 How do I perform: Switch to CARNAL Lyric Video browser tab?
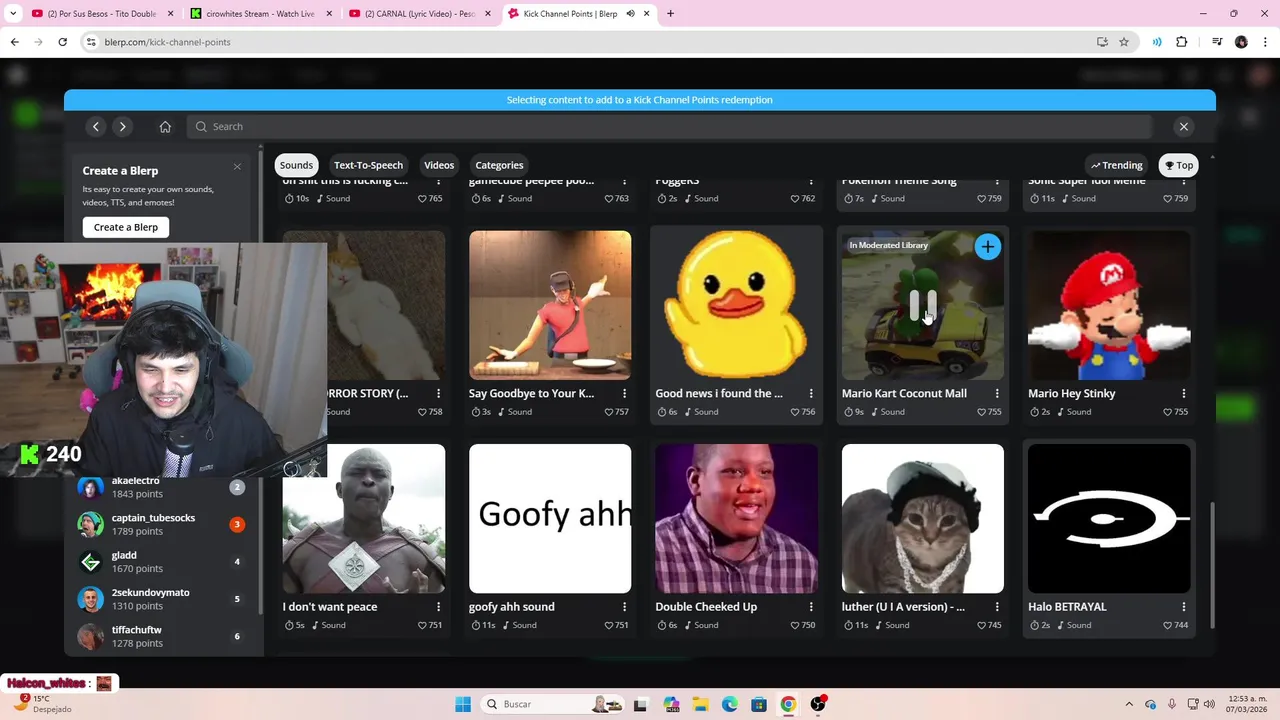click(x=418, y=14)
